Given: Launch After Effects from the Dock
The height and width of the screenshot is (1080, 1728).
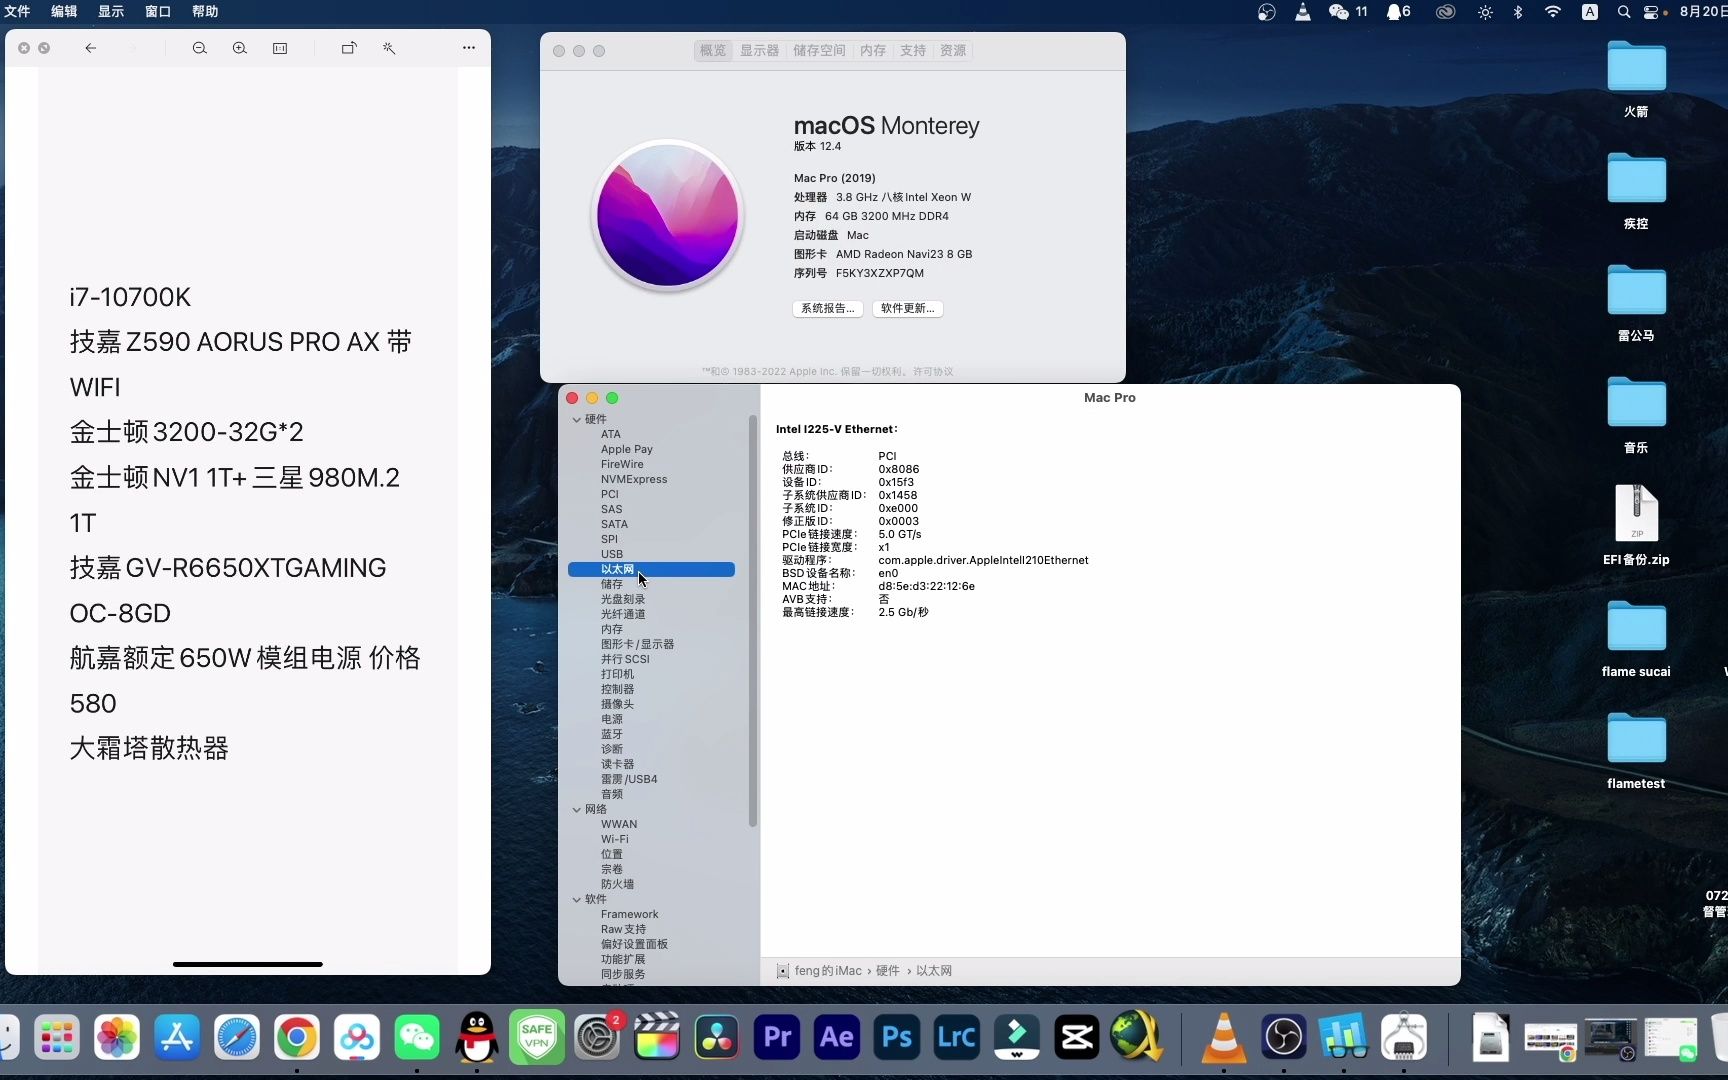Looking at the screenshot, I should pyautogui.click(x=837, y=1038).
